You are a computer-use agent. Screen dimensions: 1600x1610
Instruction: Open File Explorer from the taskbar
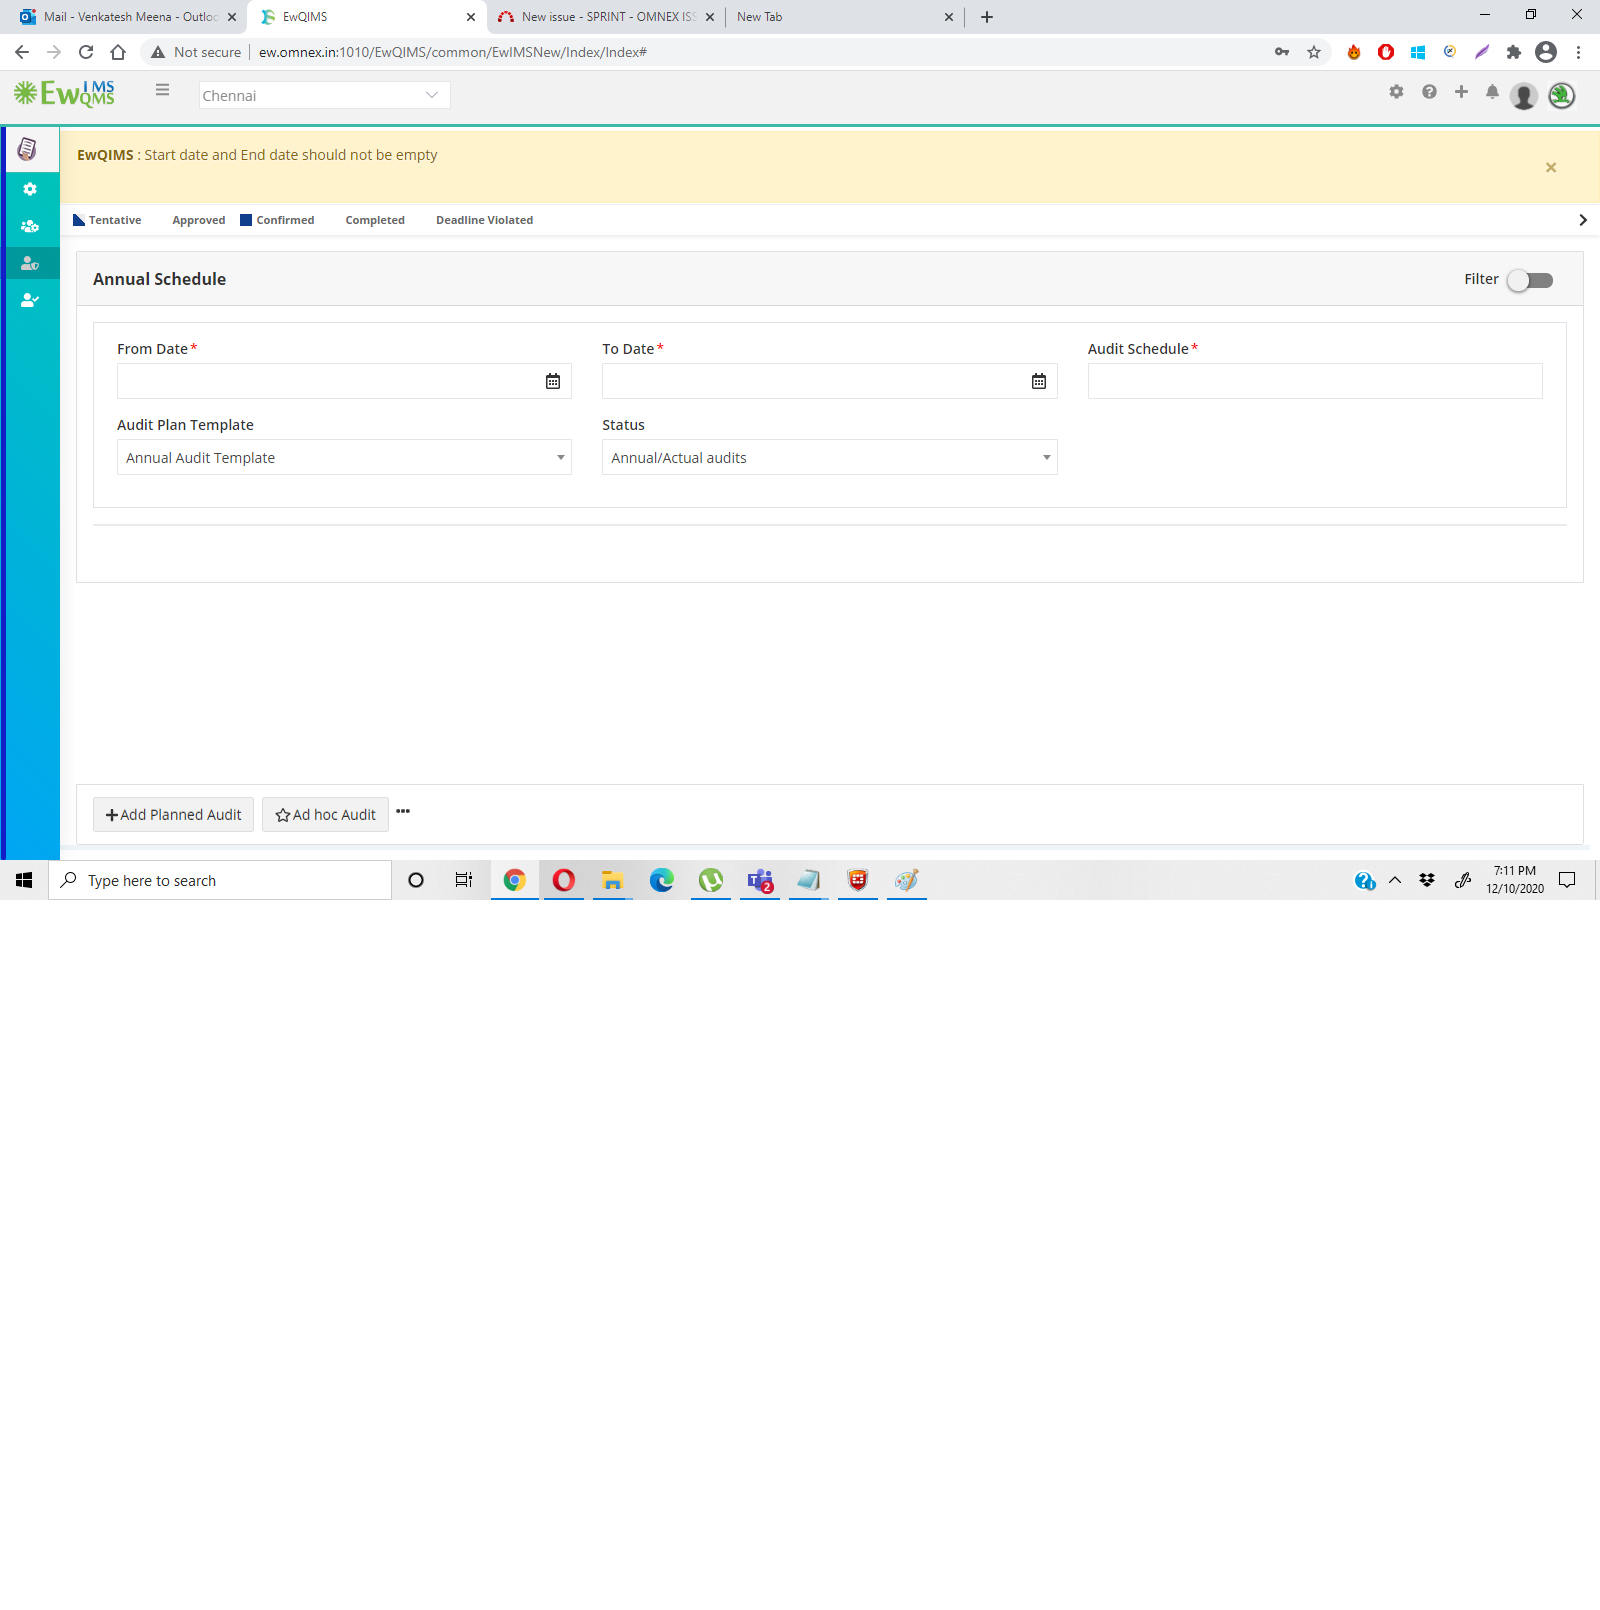612,880
